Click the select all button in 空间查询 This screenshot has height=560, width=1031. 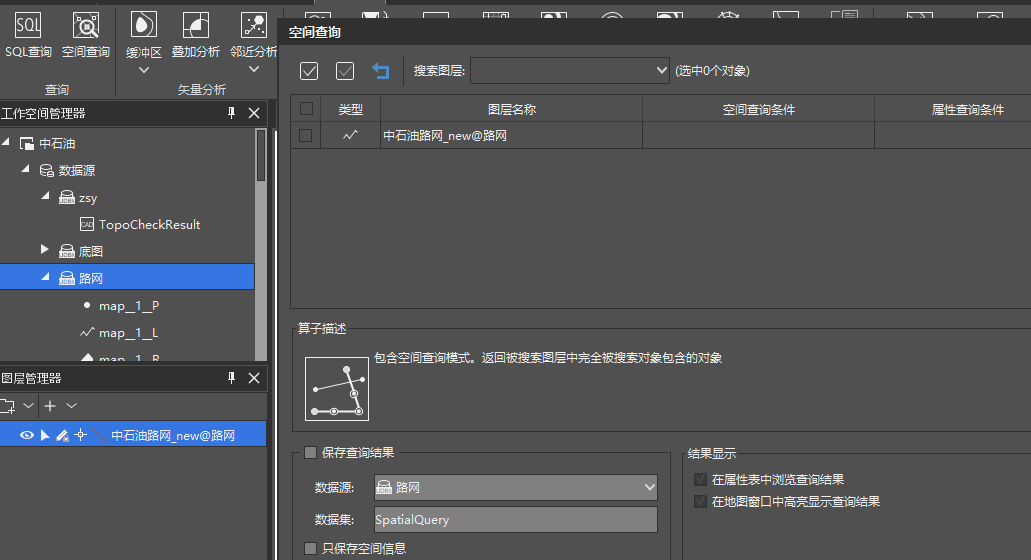point(309,70)
